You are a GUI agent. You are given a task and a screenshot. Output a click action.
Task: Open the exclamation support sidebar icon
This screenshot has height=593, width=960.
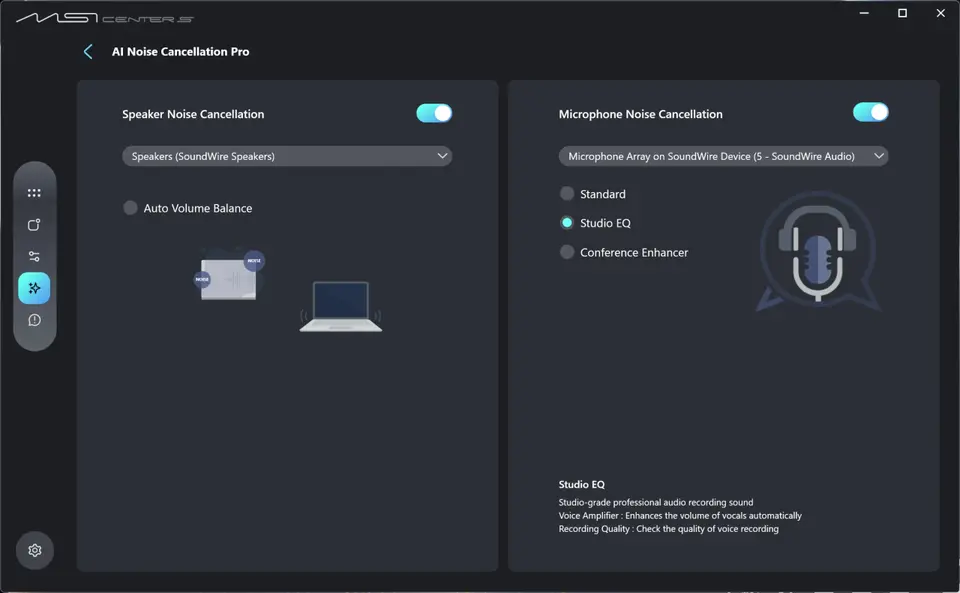coord(34,320)
